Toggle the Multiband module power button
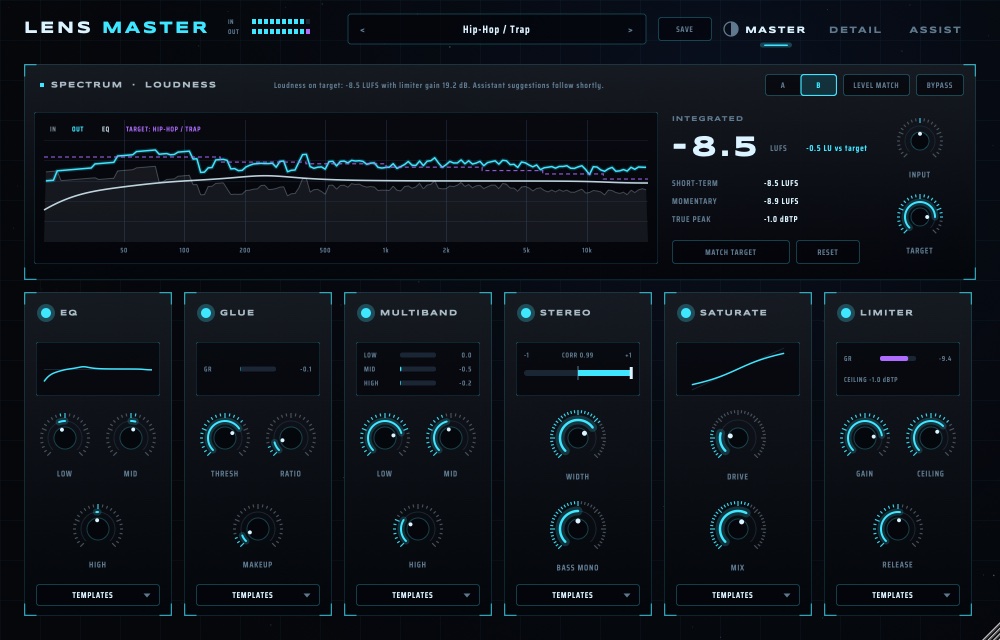Viewport: 1000px width, 640px height. [x=365, y=313]
